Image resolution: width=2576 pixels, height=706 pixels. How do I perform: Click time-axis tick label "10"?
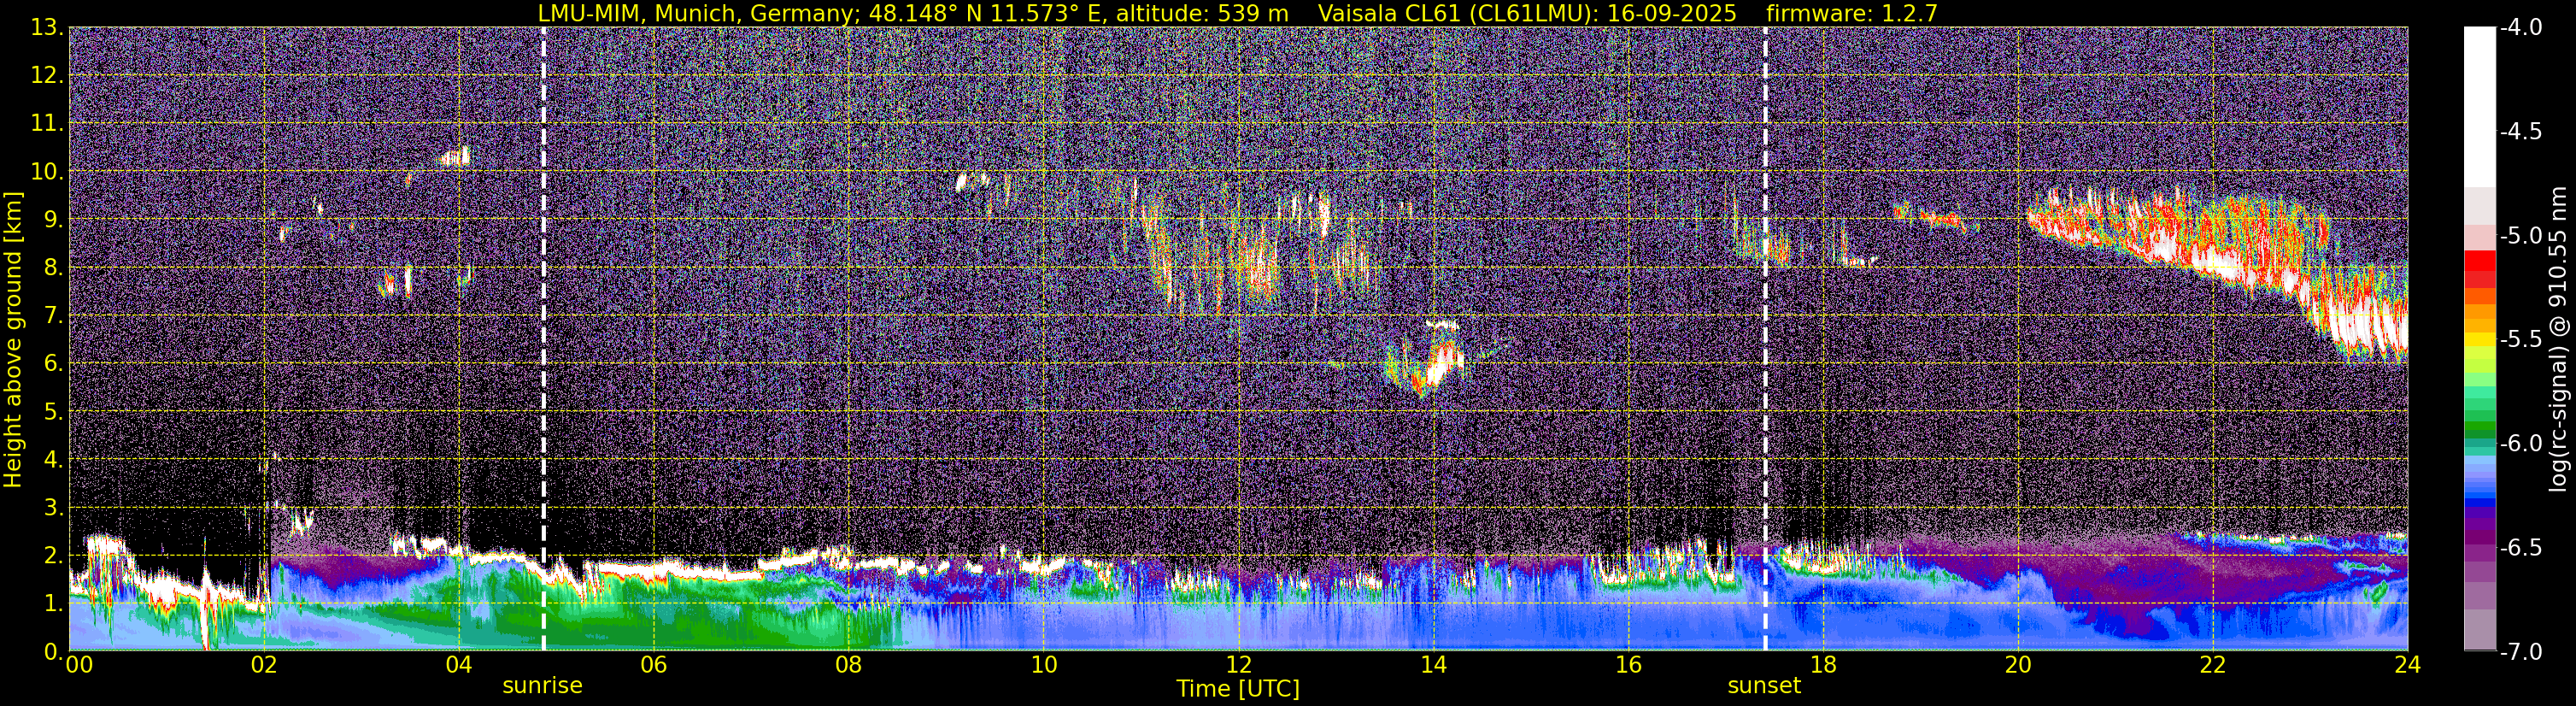(x=1043, y=665)
